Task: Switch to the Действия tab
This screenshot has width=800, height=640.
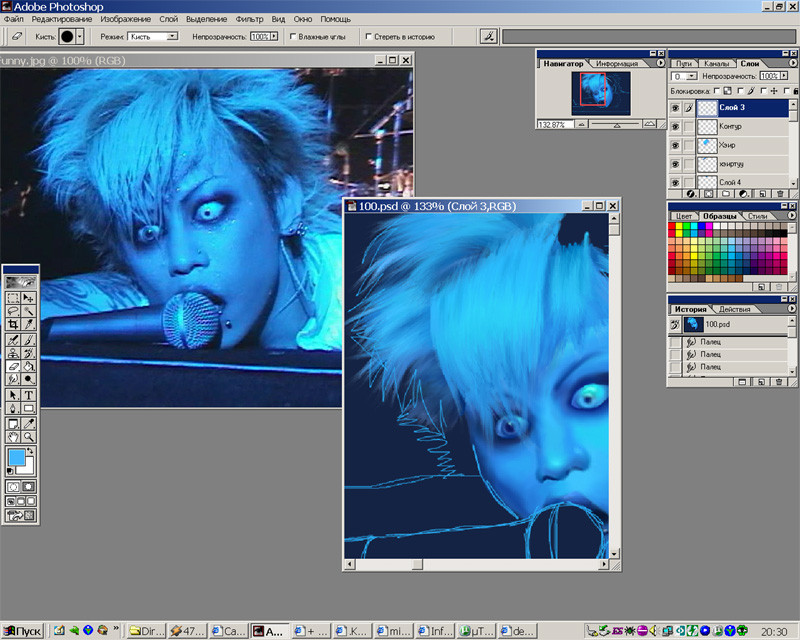Action: (x=734, y=309)
